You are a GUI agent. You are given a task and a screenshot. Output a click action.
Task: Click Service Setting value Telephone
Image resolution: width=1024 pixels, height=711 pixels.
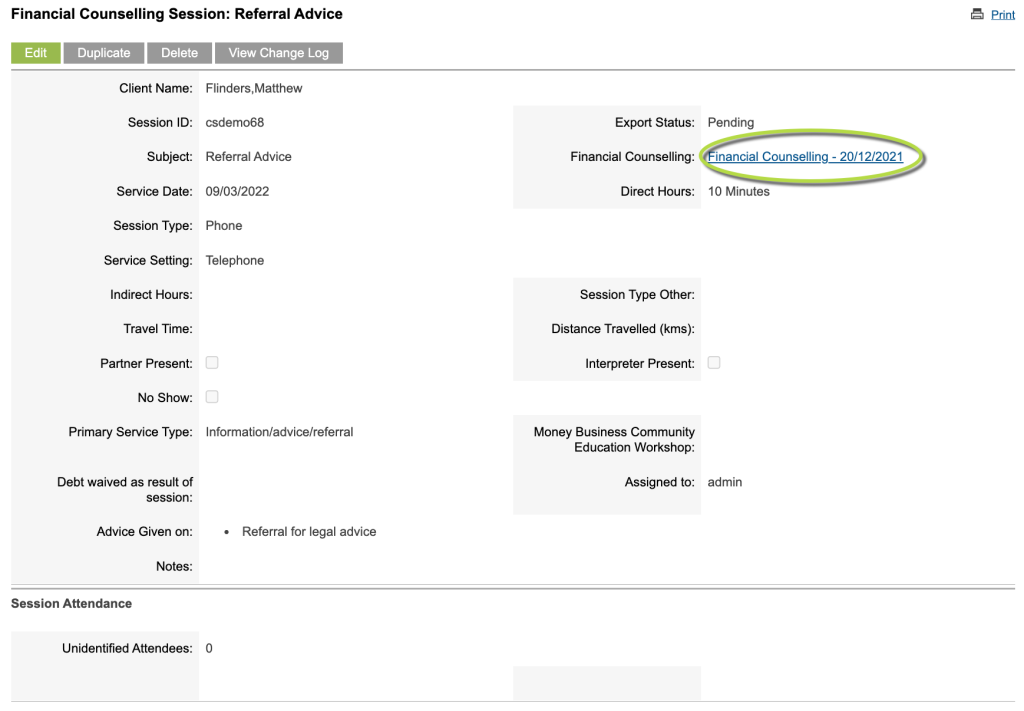(235, 260)
